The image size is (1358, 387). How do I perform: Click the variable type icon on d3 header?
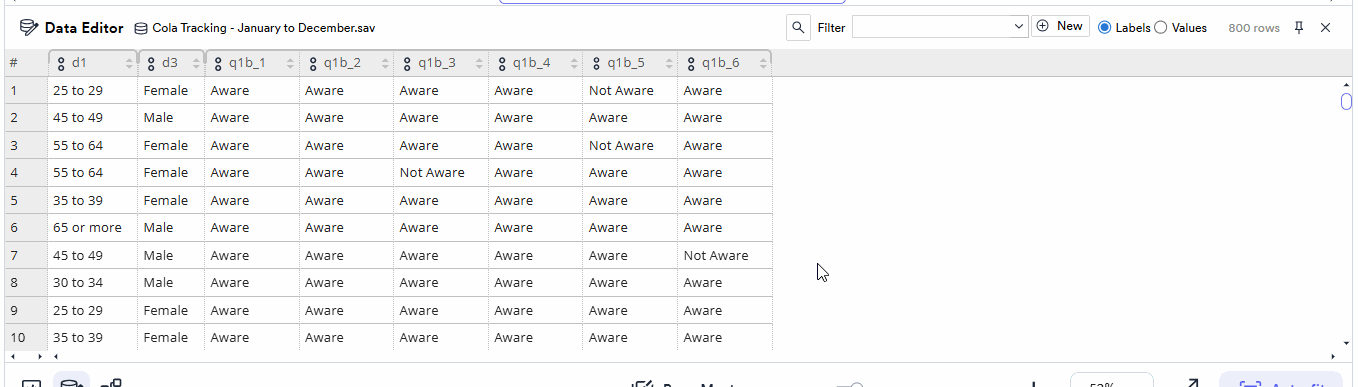pos(151,64)
